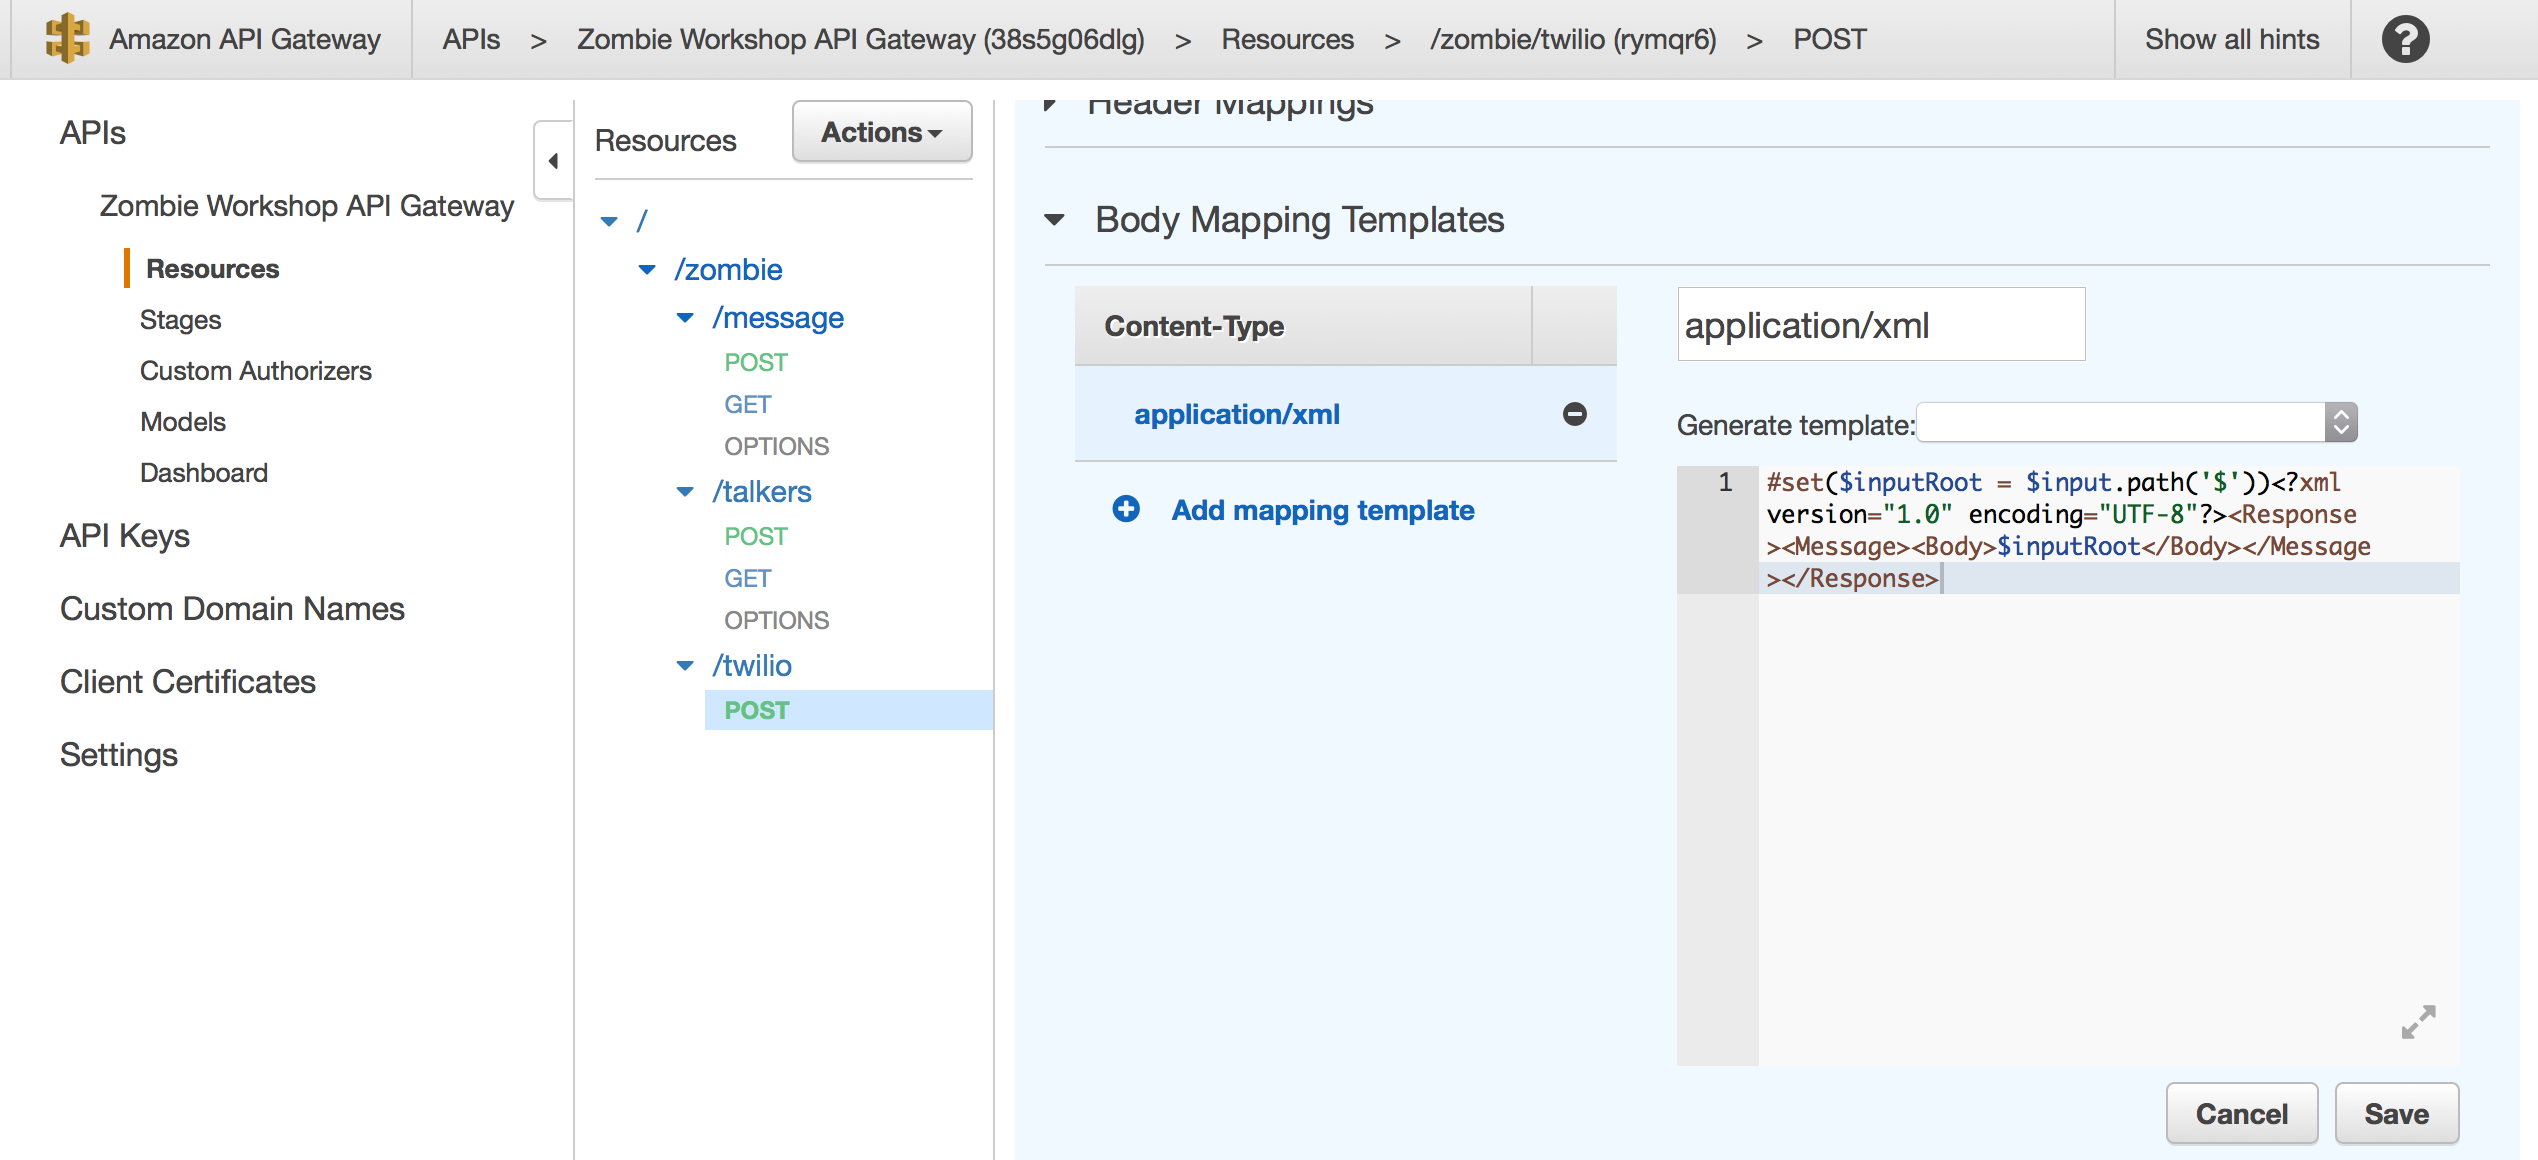
Task: Click Show all hints
Action: click(2231, 40)
